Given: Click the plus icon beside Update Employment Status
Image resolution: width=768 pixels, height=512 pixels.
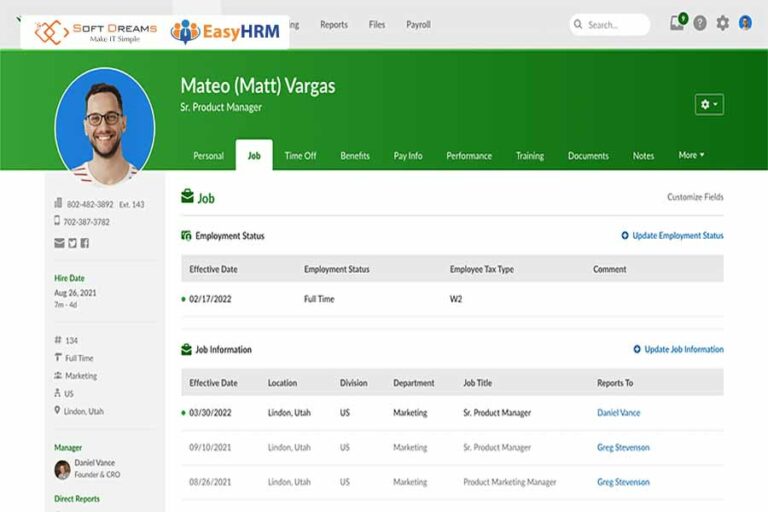Looking at the screenshot, I should coord(625,236).
